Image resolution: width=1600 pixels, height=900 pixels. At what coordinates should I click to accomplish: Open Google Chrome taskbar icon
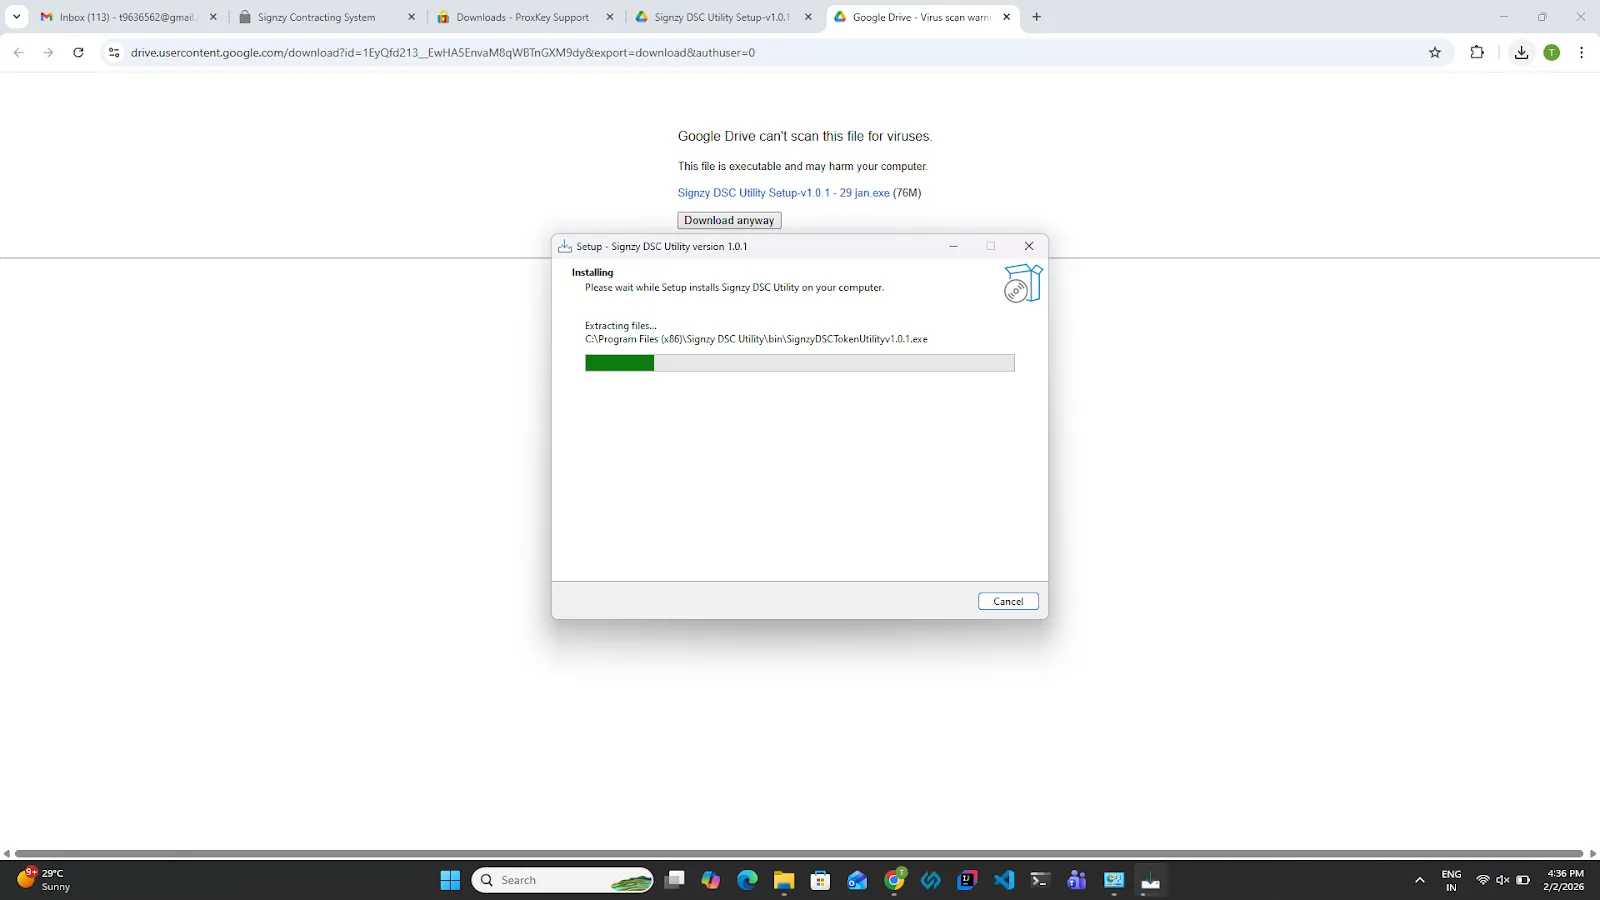click(894, 880)
